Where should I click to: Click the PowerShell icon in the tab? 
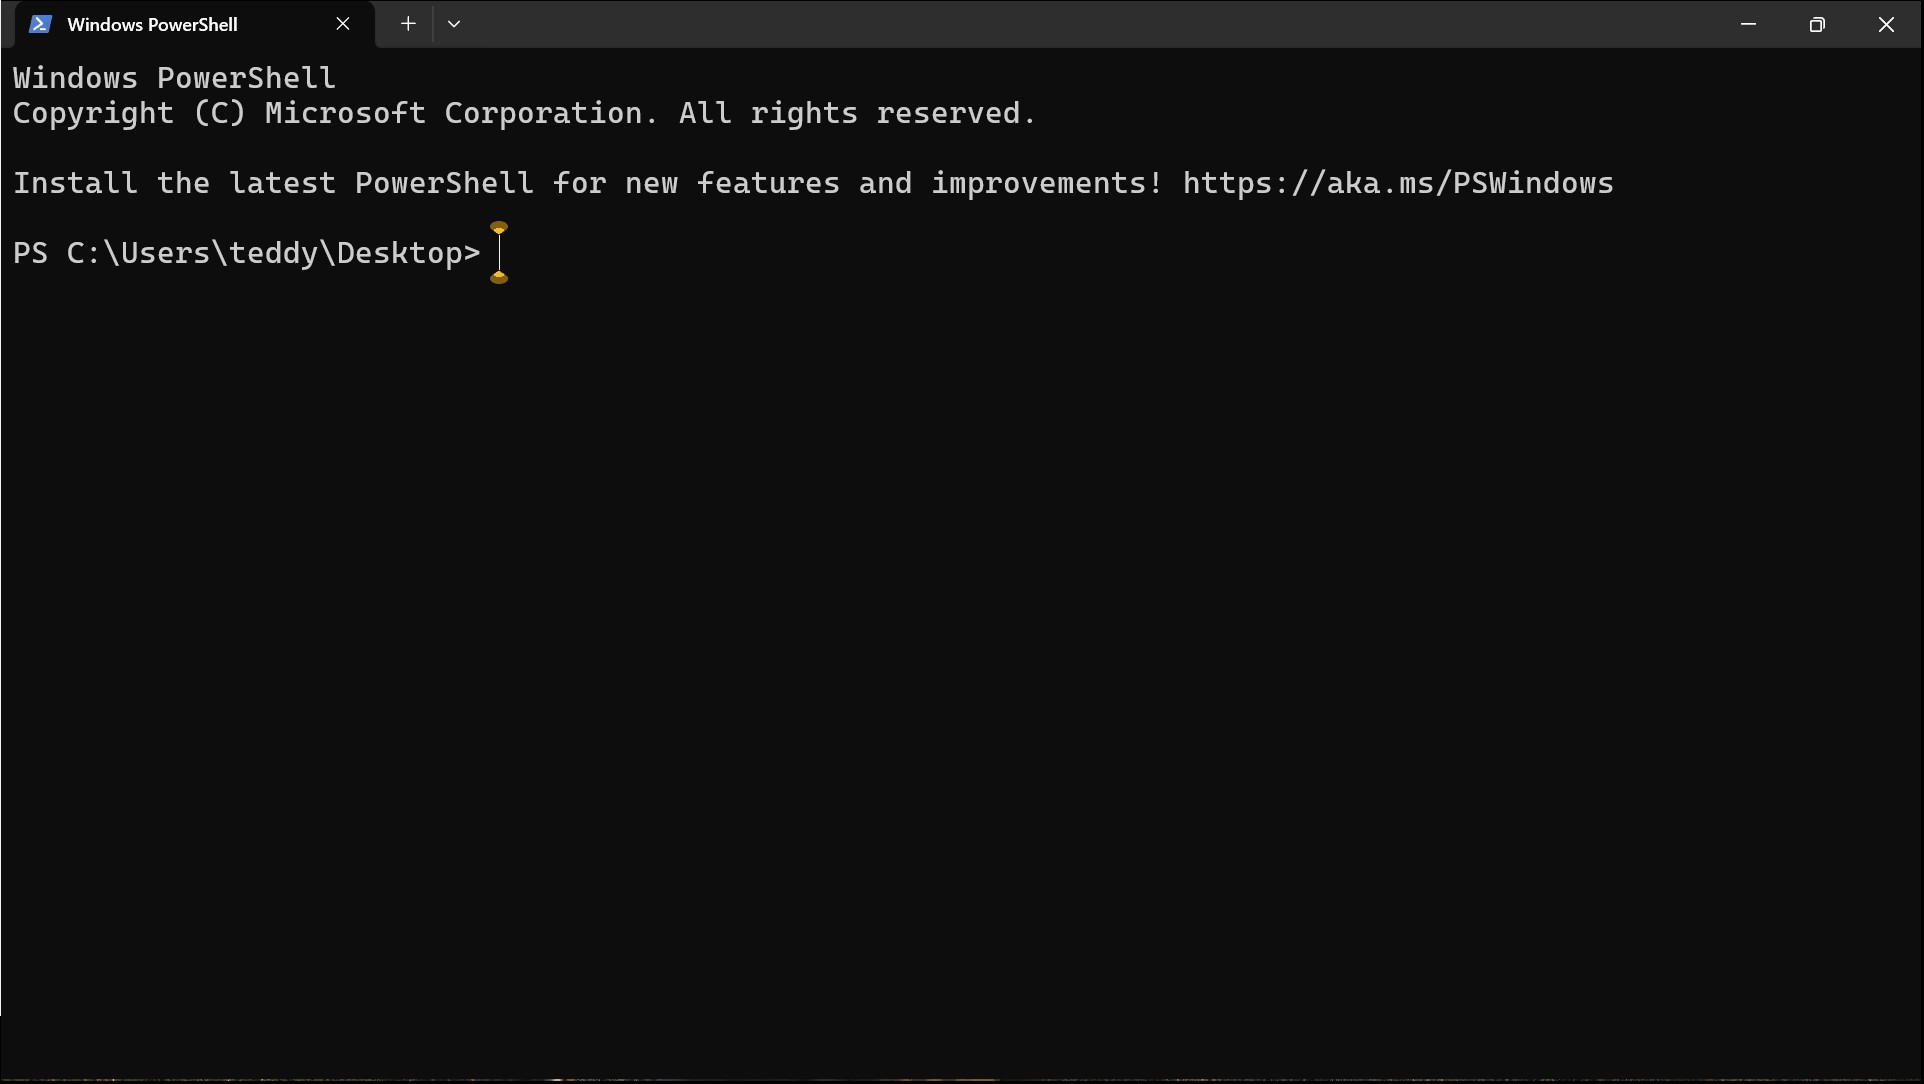click(40, 24)
